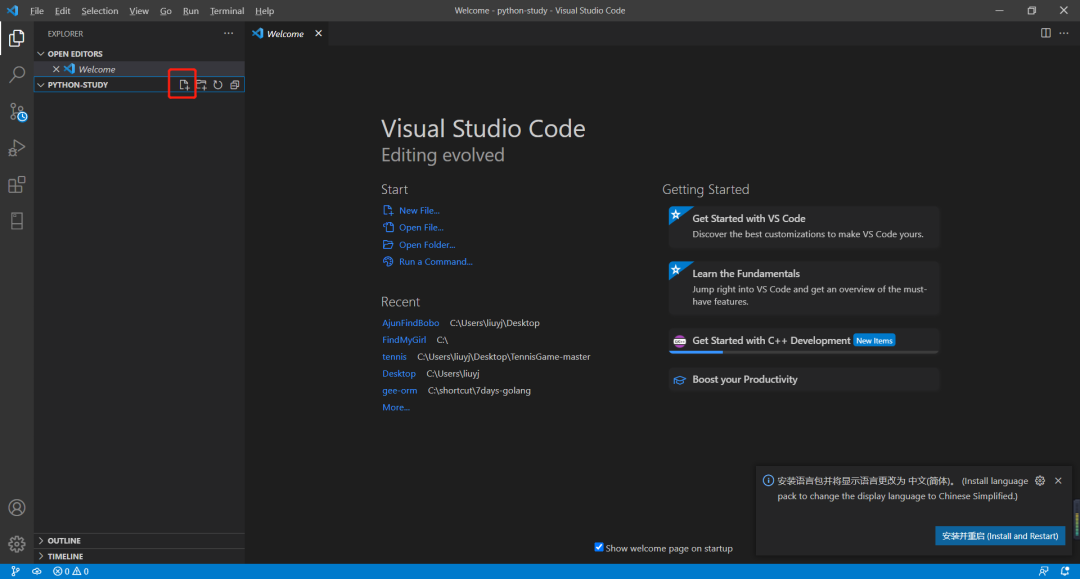Image resolution: width=1080 pixels, height=579 pixels.
Task: Expand the TIMELINE section
Action: [x=65, y=556]
